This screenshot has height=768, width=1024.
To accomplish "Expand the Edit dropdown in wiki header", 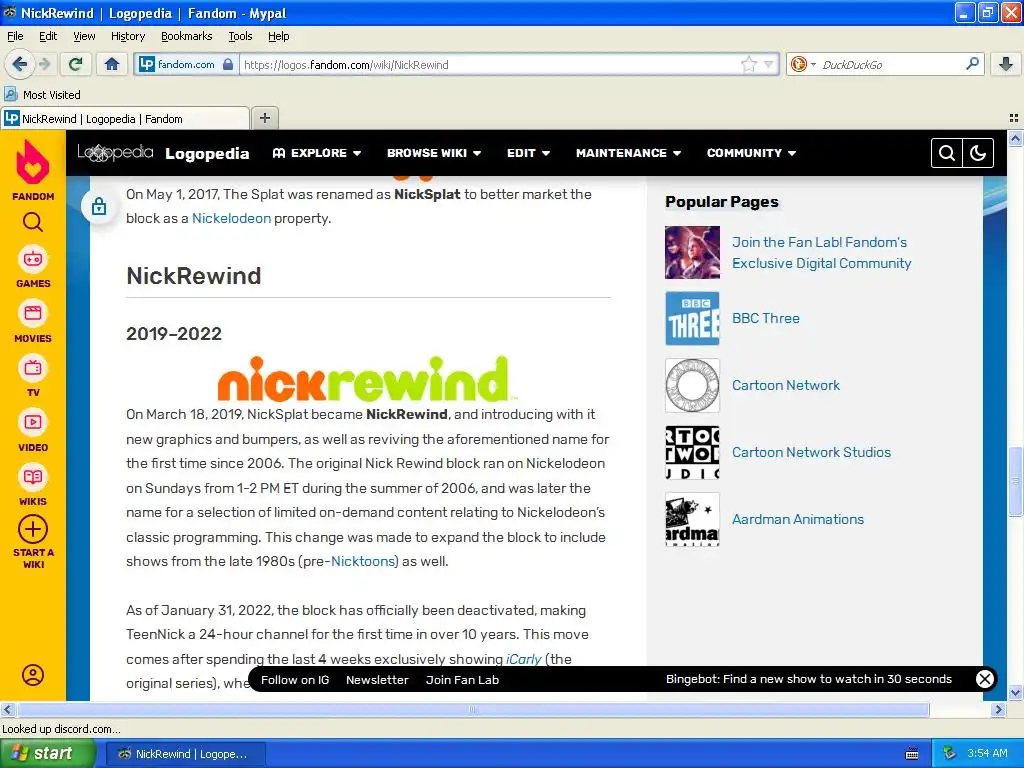I will (528, 153).
